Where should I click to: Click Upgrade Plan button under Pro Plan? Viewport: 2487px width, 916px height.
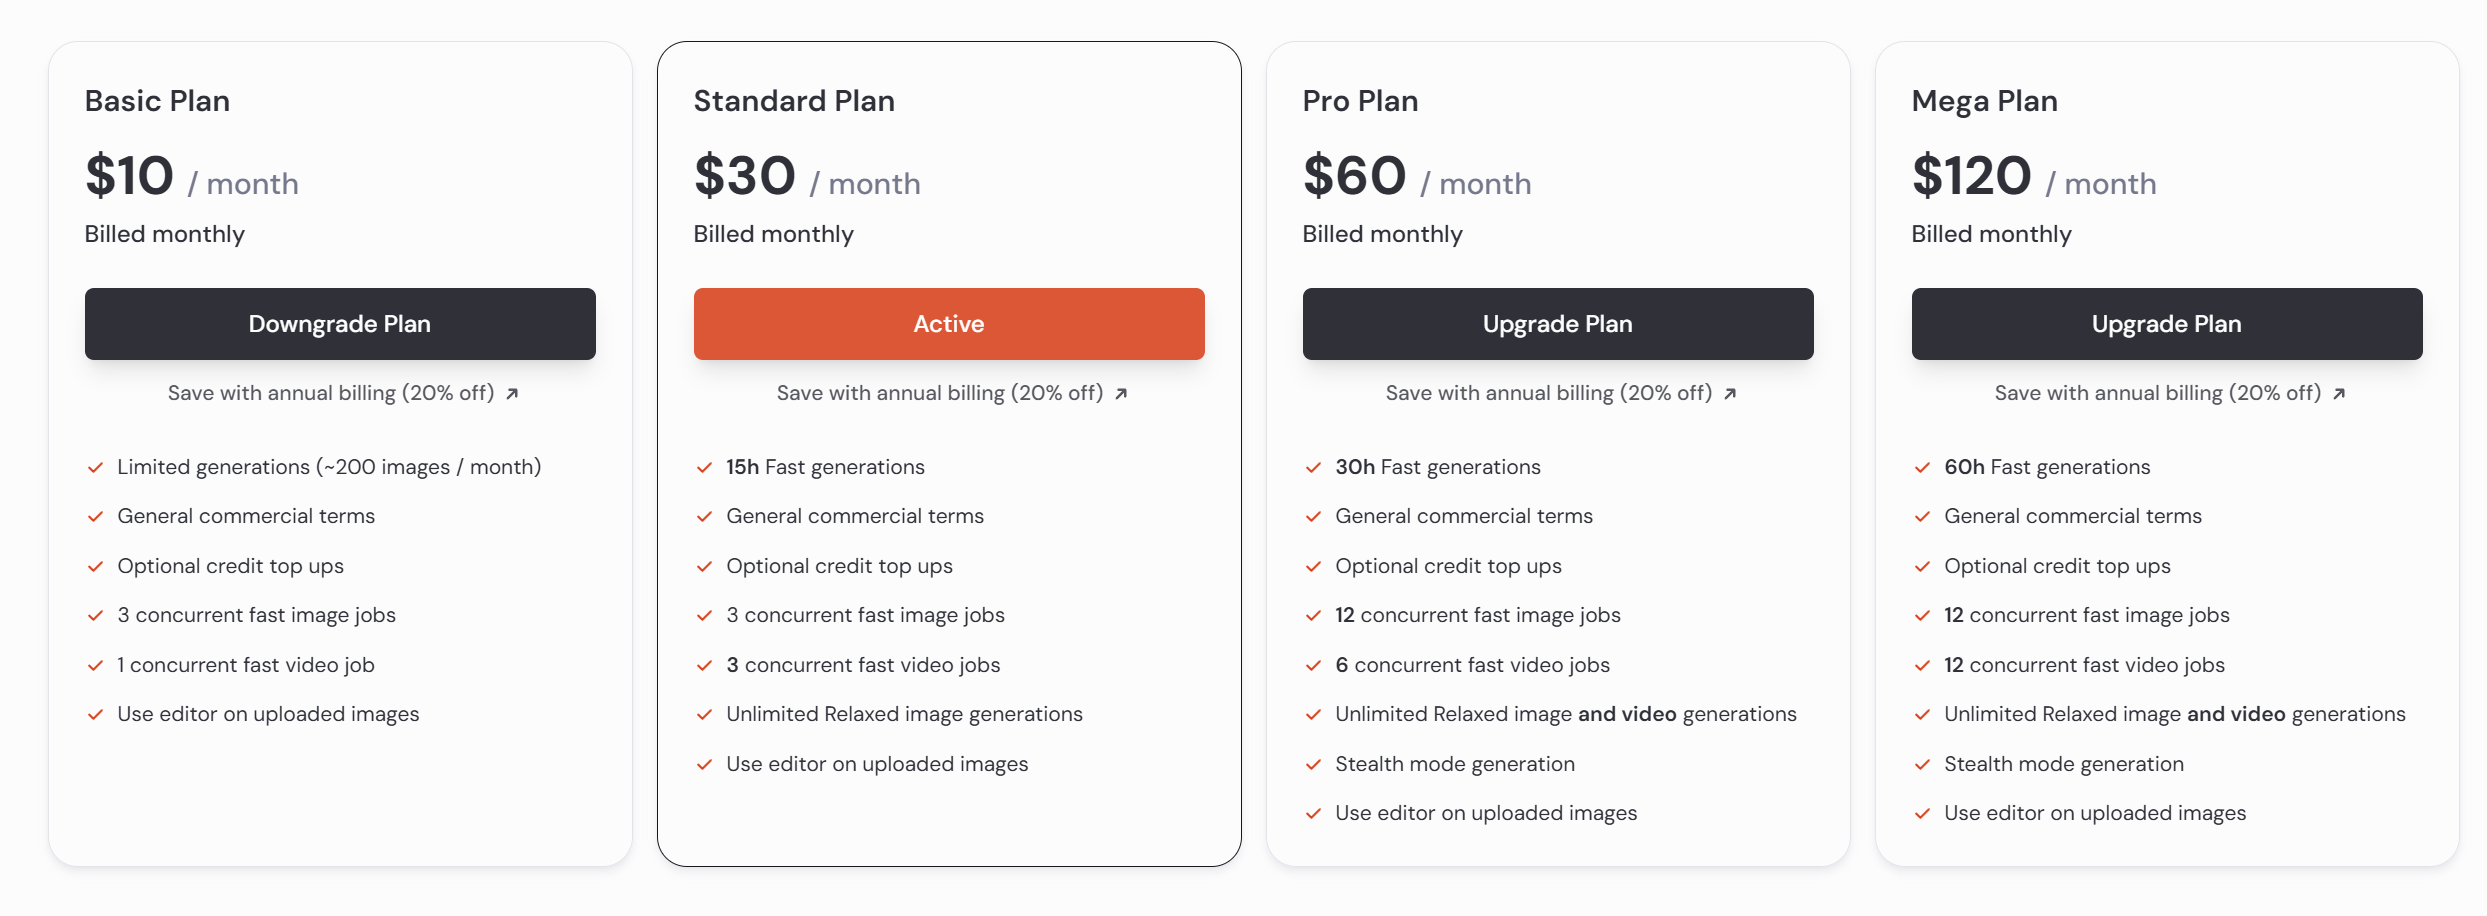pyautogui.click(x=1558, y=324)
